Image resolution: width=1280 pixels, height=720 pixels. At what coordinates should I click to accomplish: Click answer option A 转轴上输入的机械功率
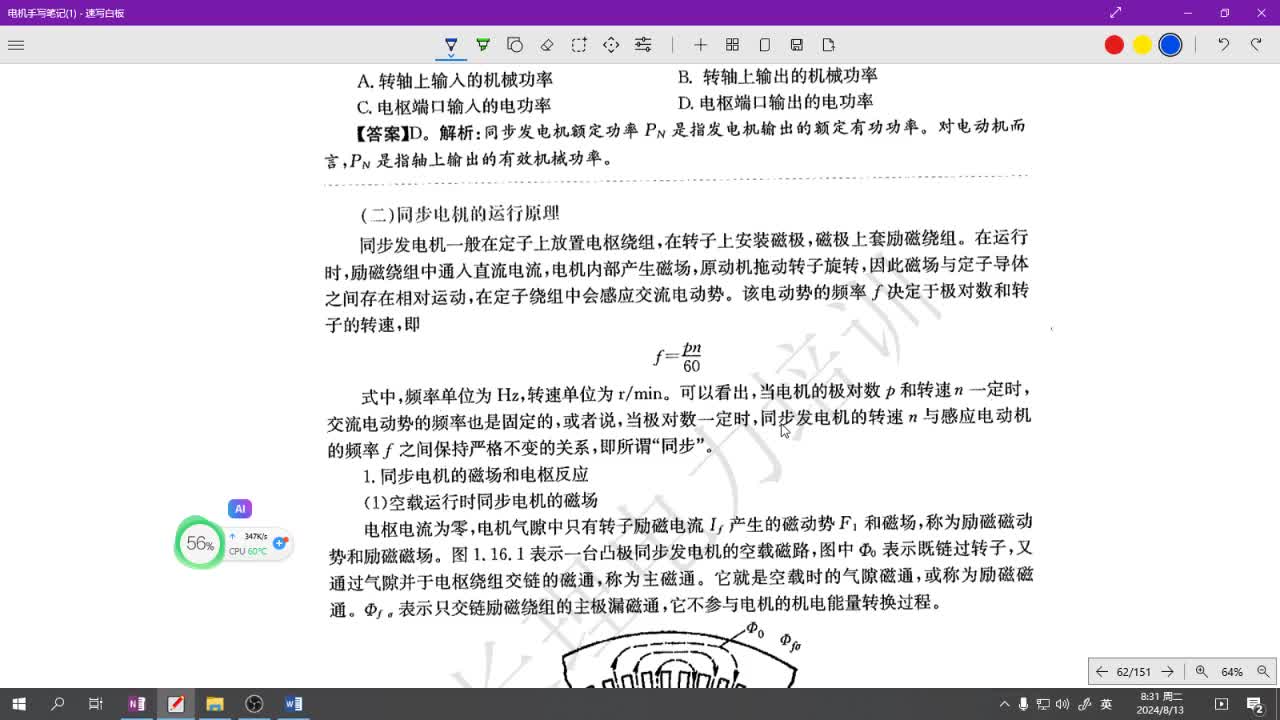pyautogui.click(x=455, y=80)
